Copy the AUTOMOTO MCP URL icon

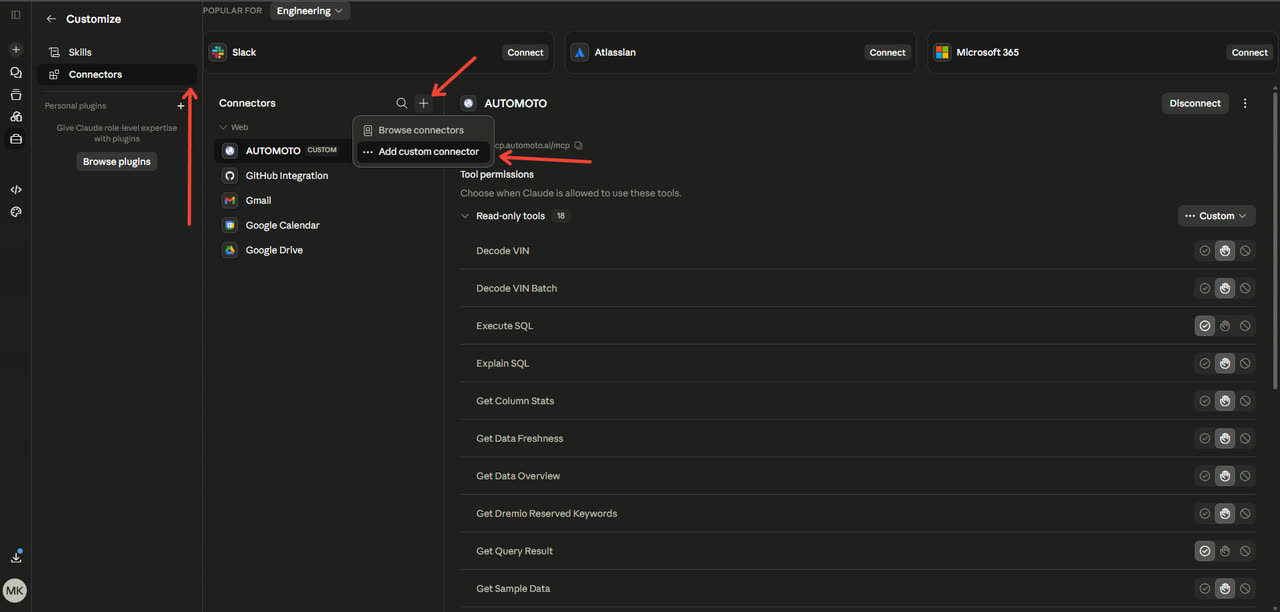coord(578,146)
